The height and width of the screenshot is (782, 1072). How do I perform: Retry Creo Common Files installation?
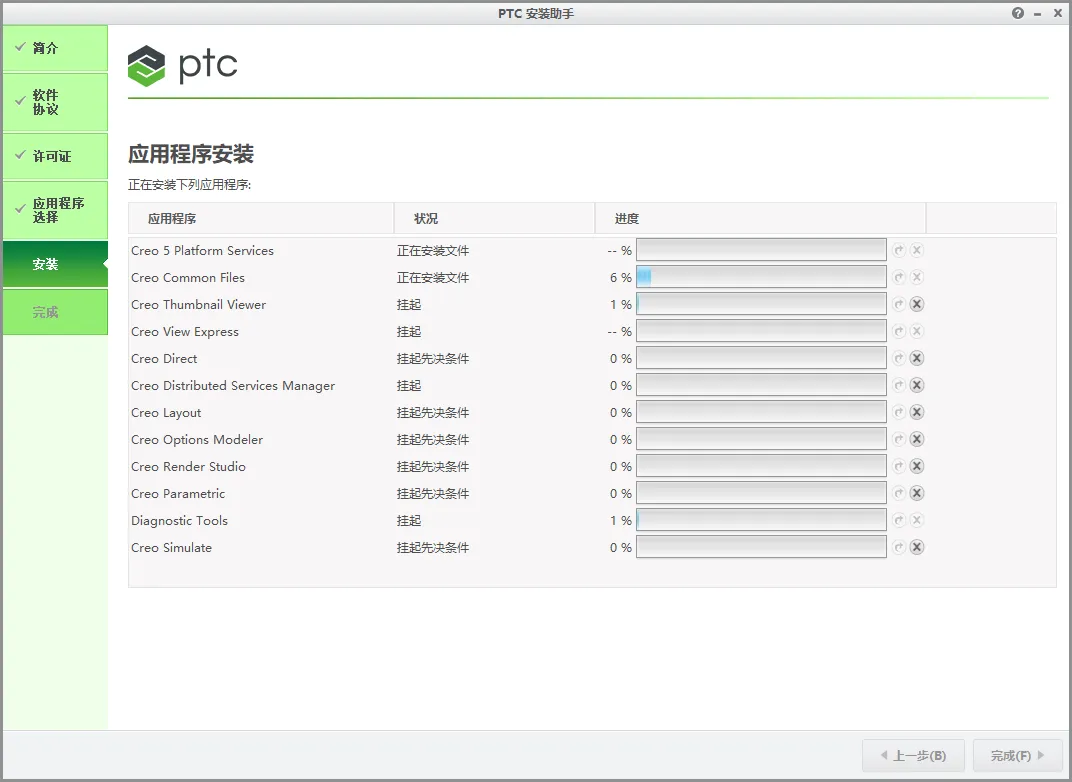tap(899, 277)
